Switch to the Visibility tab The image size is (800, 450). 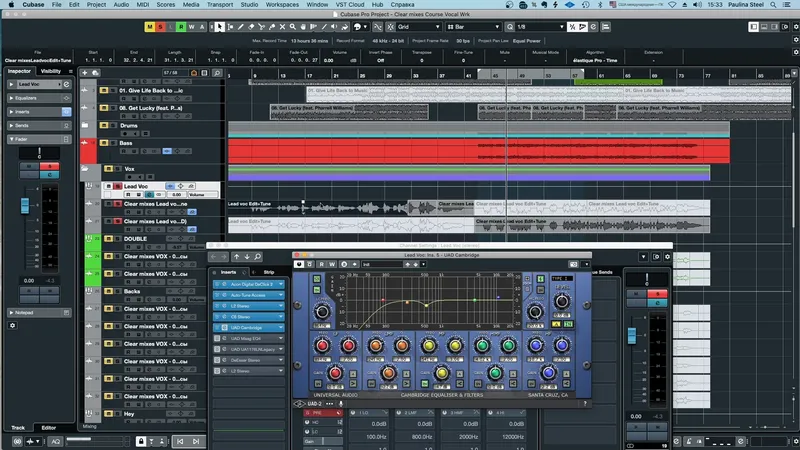click(51, 71)
